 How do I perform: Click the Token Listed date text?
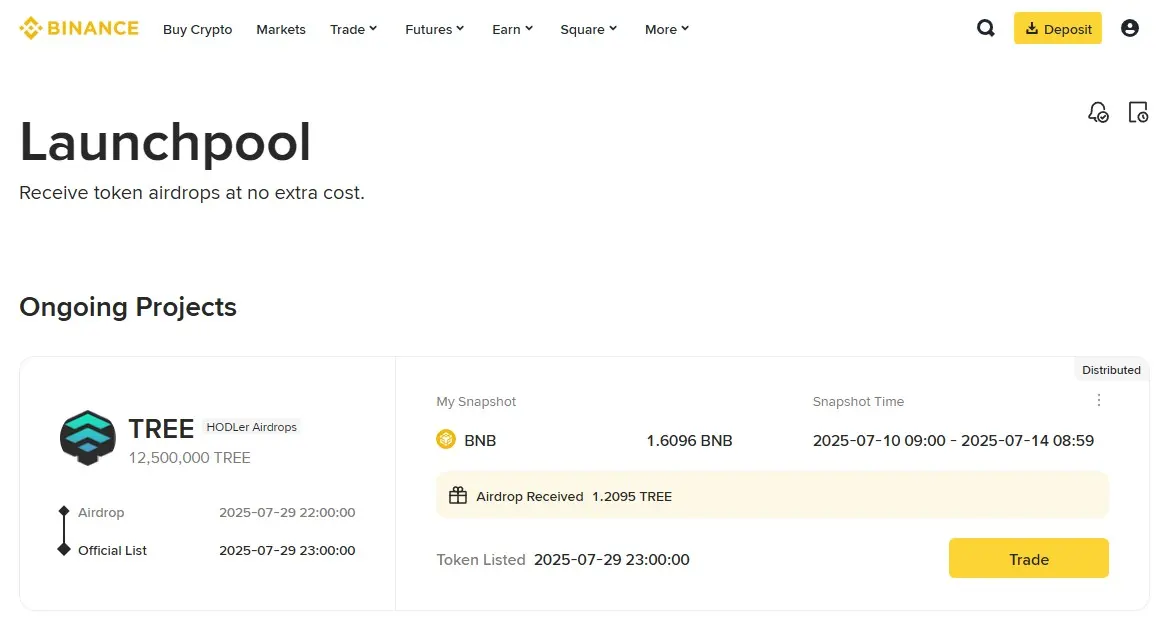pyautogui.click(x=612, y=560)
